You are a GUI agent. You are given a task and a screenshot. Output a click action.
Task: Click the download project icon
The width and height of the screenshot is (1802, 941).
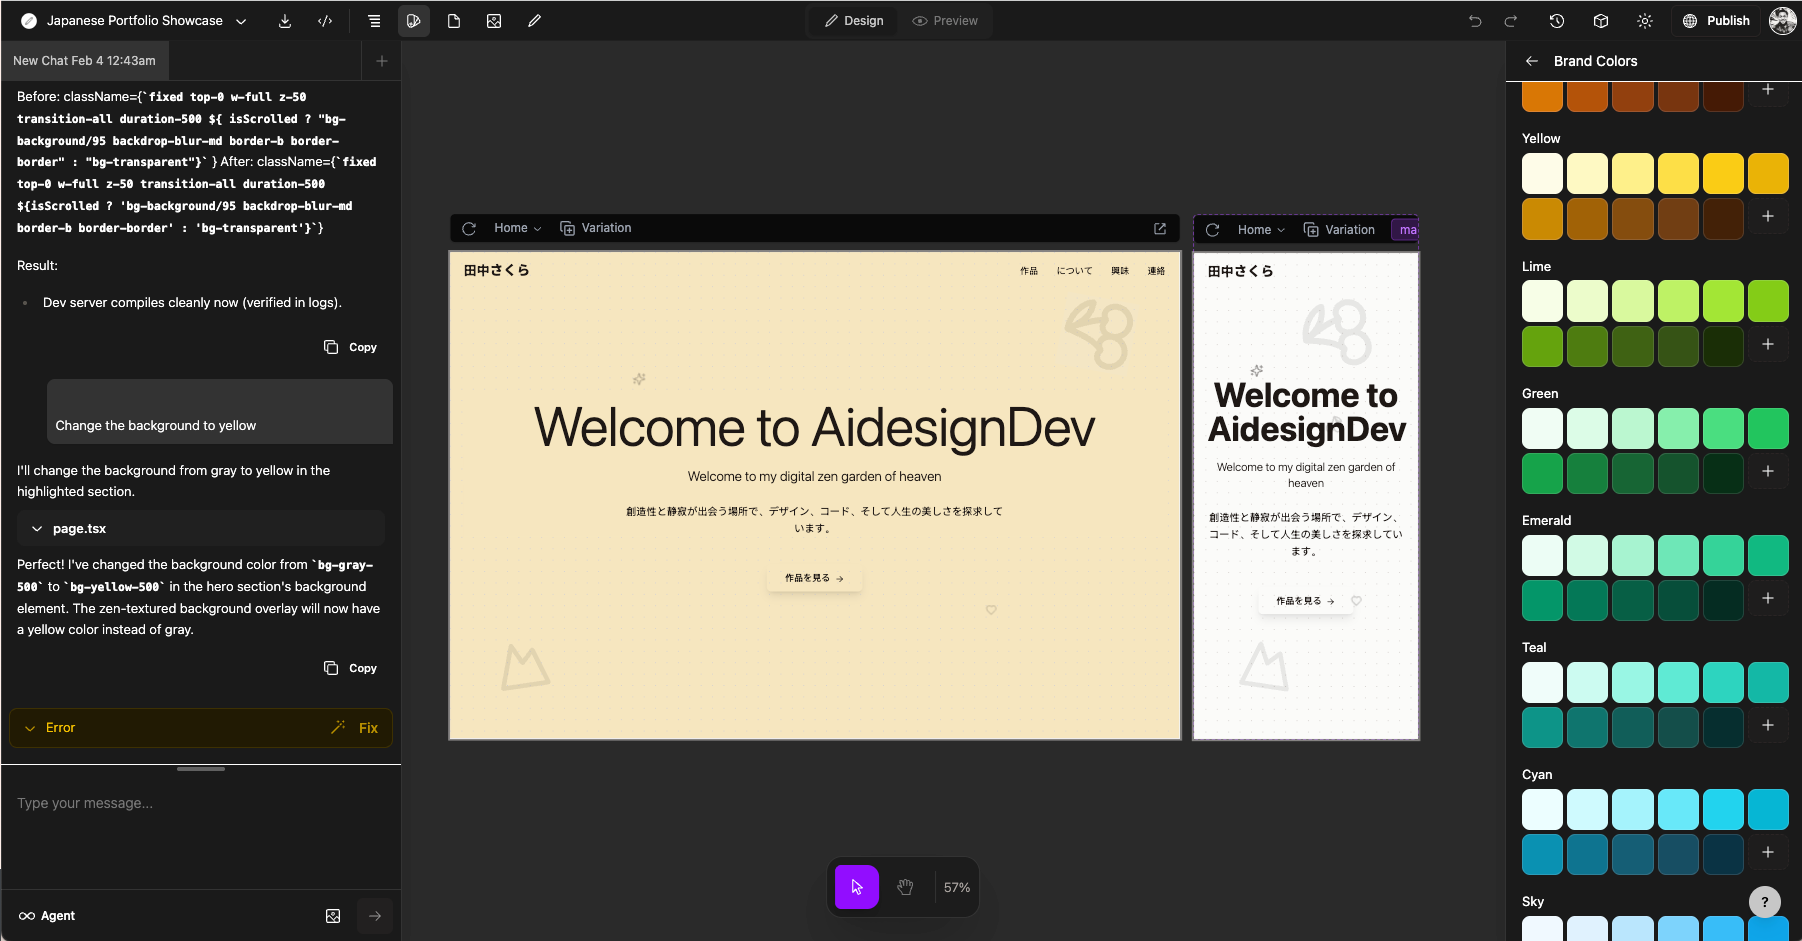click(284, 20)
